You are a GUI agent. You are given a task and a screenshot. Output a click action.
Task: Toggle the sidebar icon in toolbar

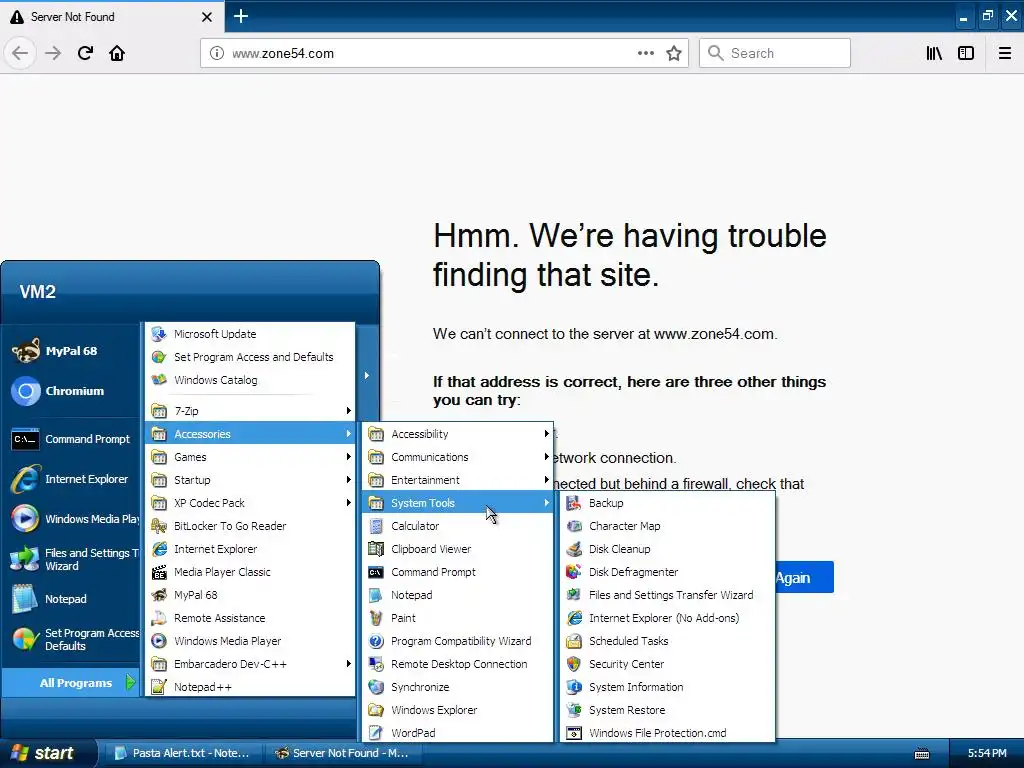click(x=966, y=53)
